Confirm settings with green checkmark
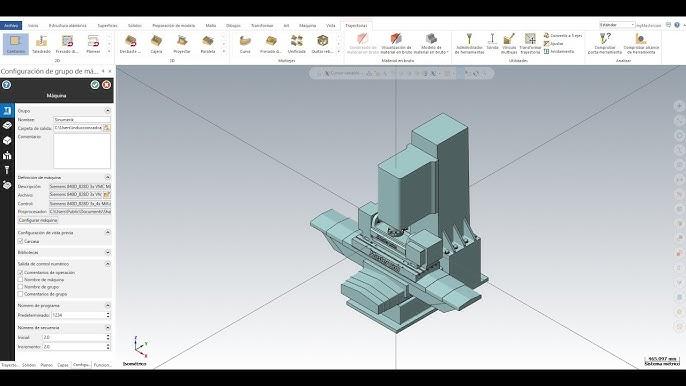 point(94,85)
